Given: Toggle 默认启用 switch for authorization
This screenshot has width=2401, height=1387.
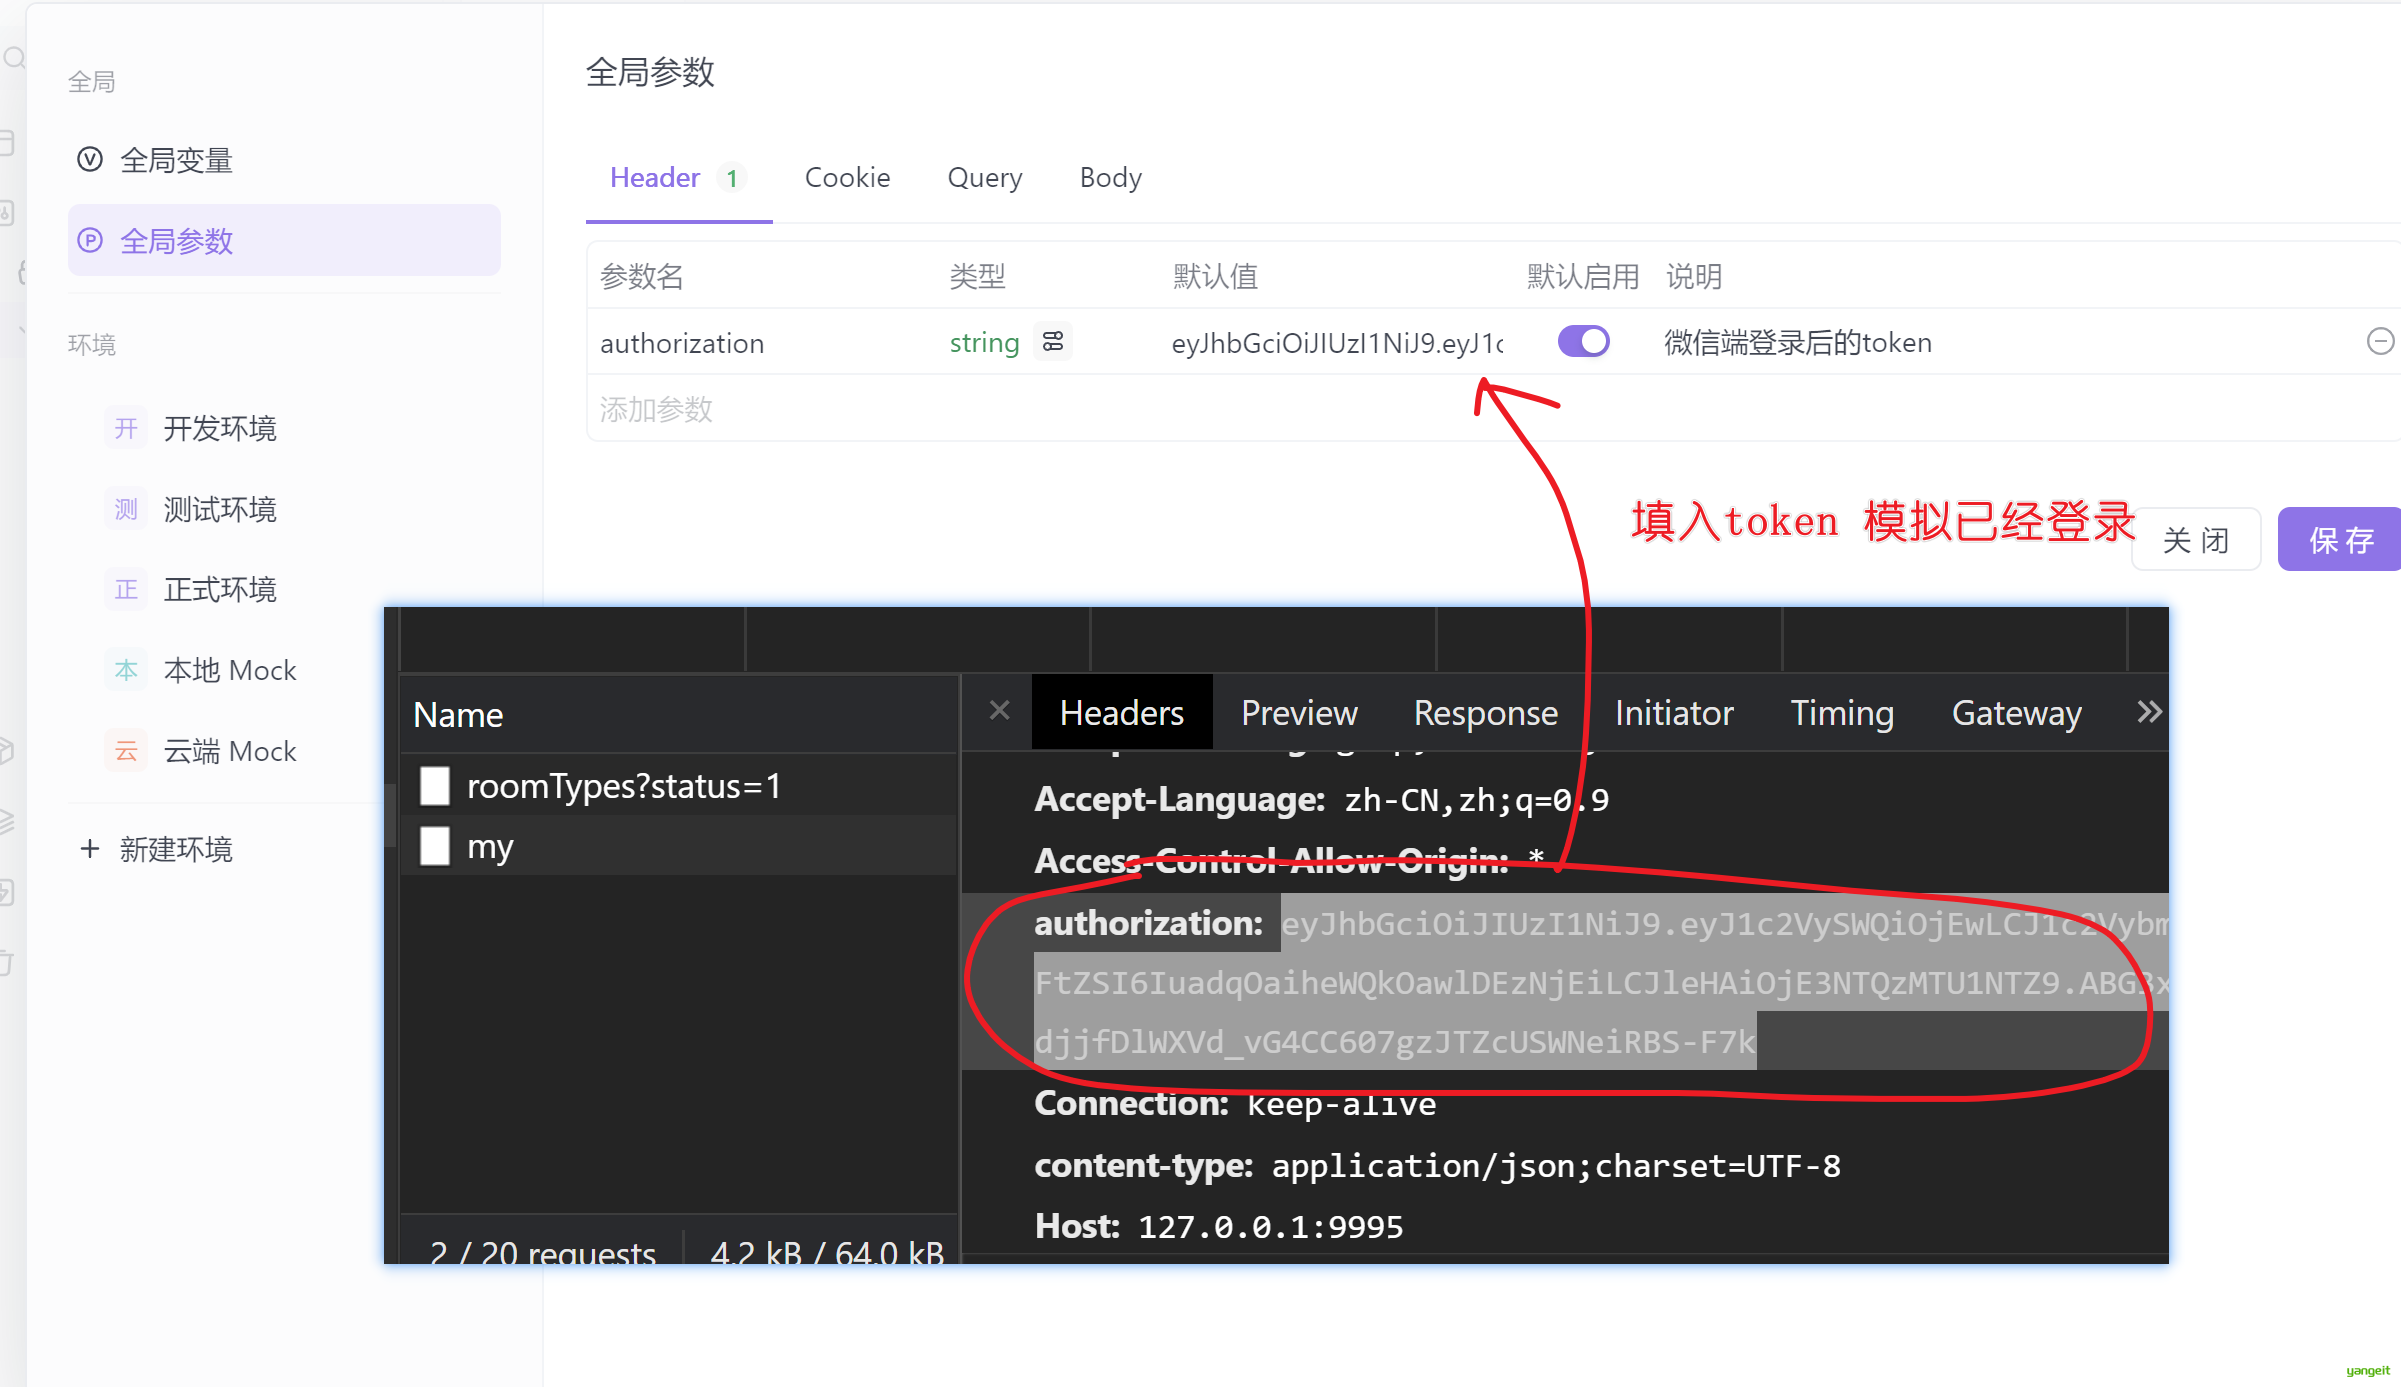Looking at the screenshot, I should coord(1584,342).
